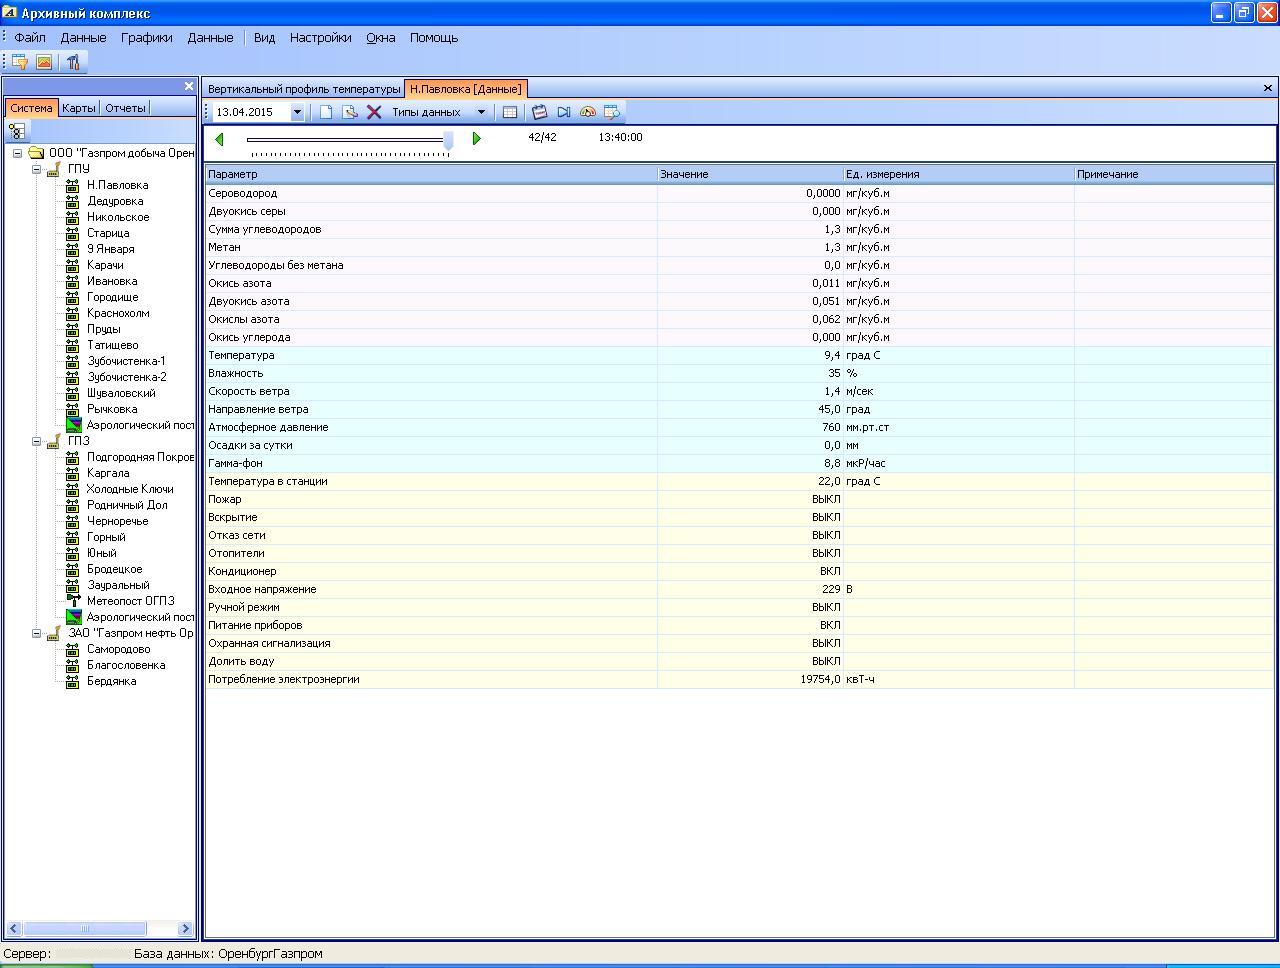
Task: Switch to the Отчеты tab
Action: 125,108
